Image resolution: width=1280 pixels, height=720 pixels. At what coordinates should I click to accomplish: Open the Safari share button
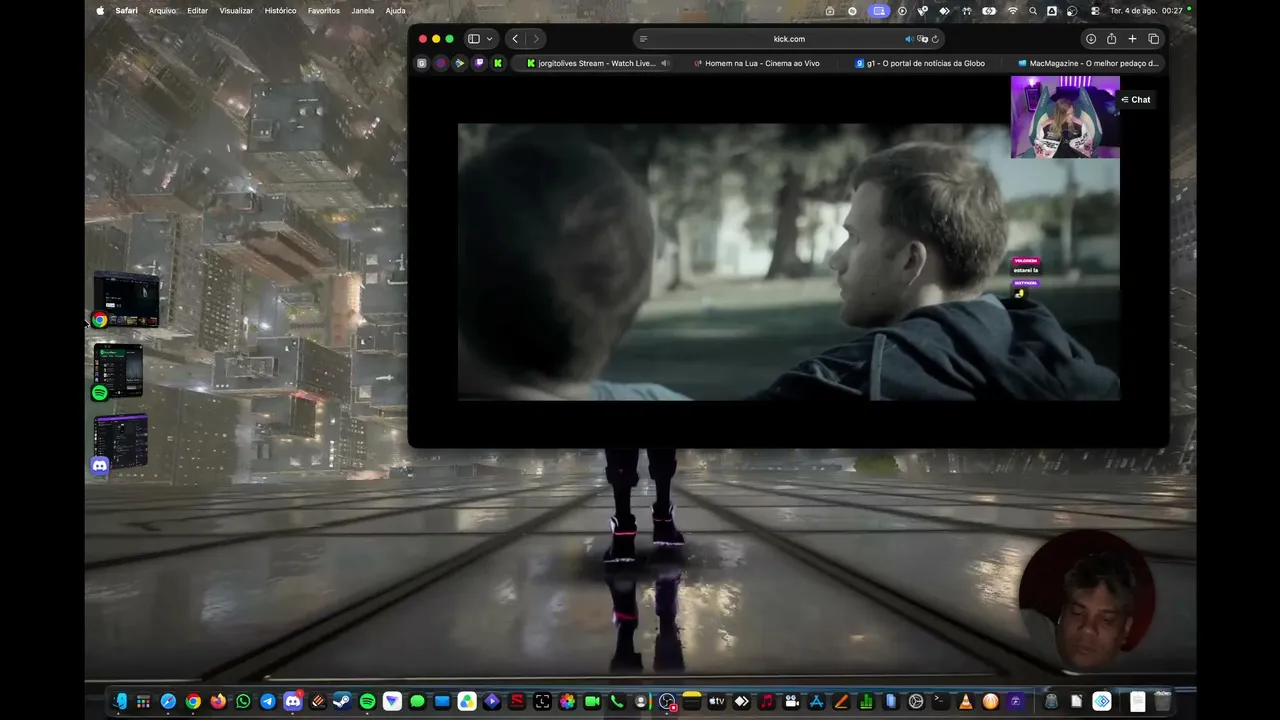point(1111,39)
